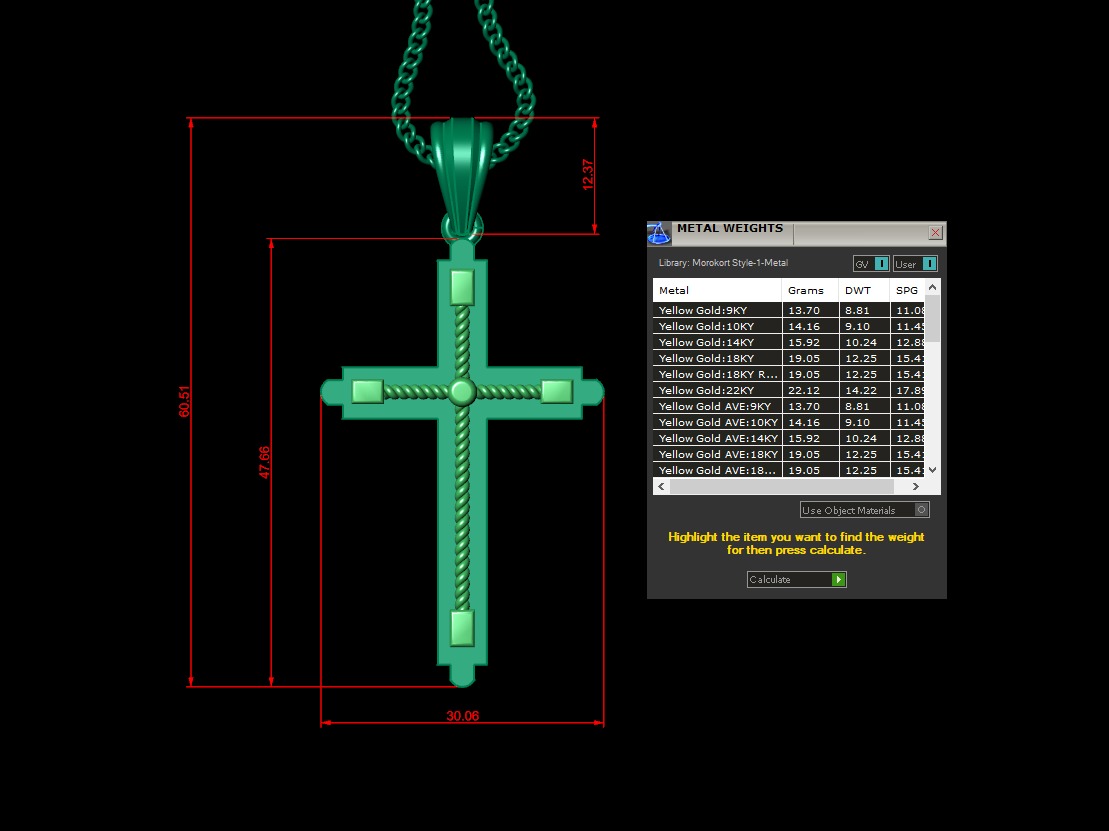
Task: Select the Yellow Gold AVE:9KY row
Action: pos(789,406)
